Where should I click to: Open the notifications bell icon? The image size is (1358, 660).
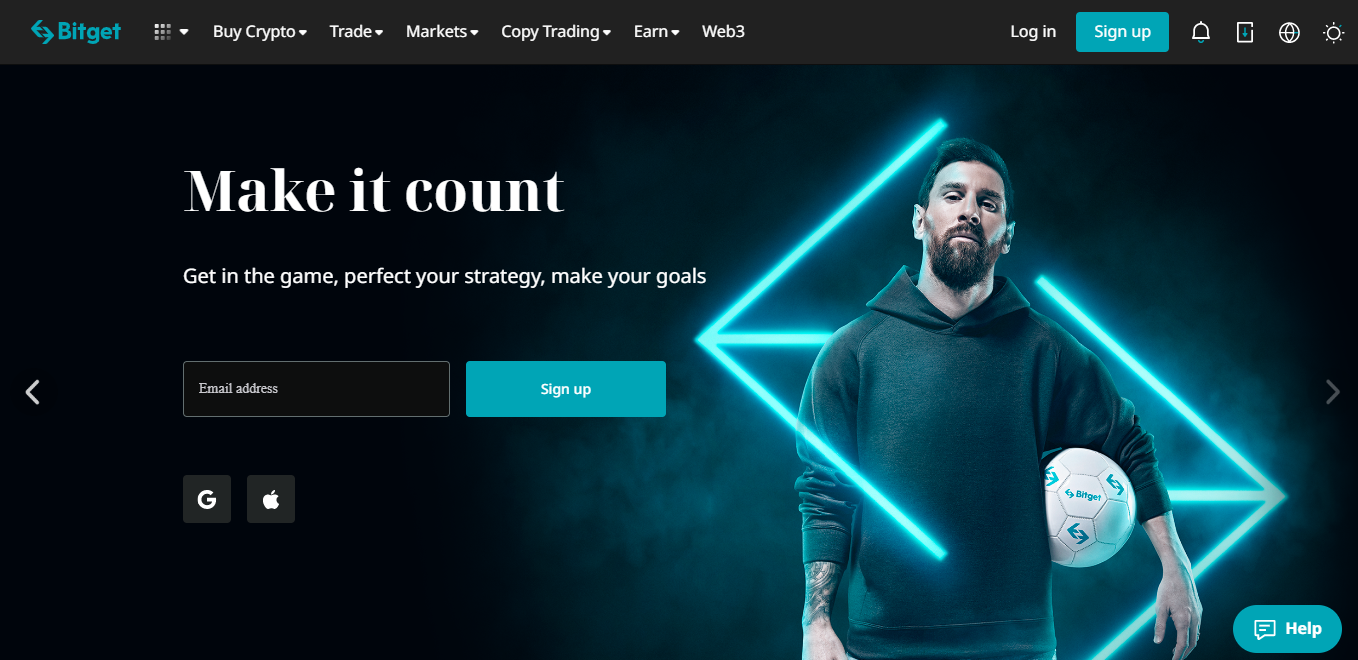pyautogui.click(x=1201, y=32)
